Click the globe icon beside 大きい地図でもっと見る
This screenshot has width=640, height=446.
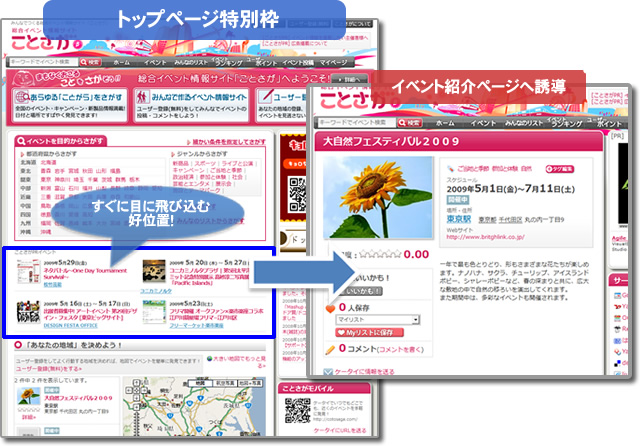coord(209,358)
